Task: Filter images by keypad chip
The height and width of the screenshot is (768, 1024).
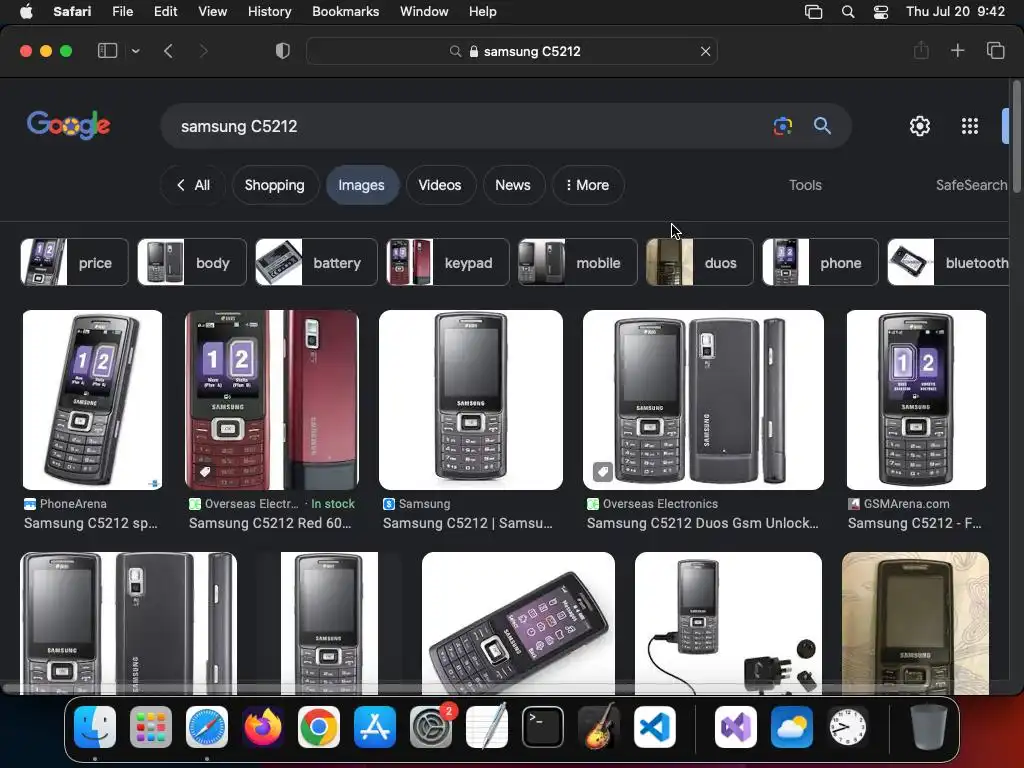Action: [447, 263]
